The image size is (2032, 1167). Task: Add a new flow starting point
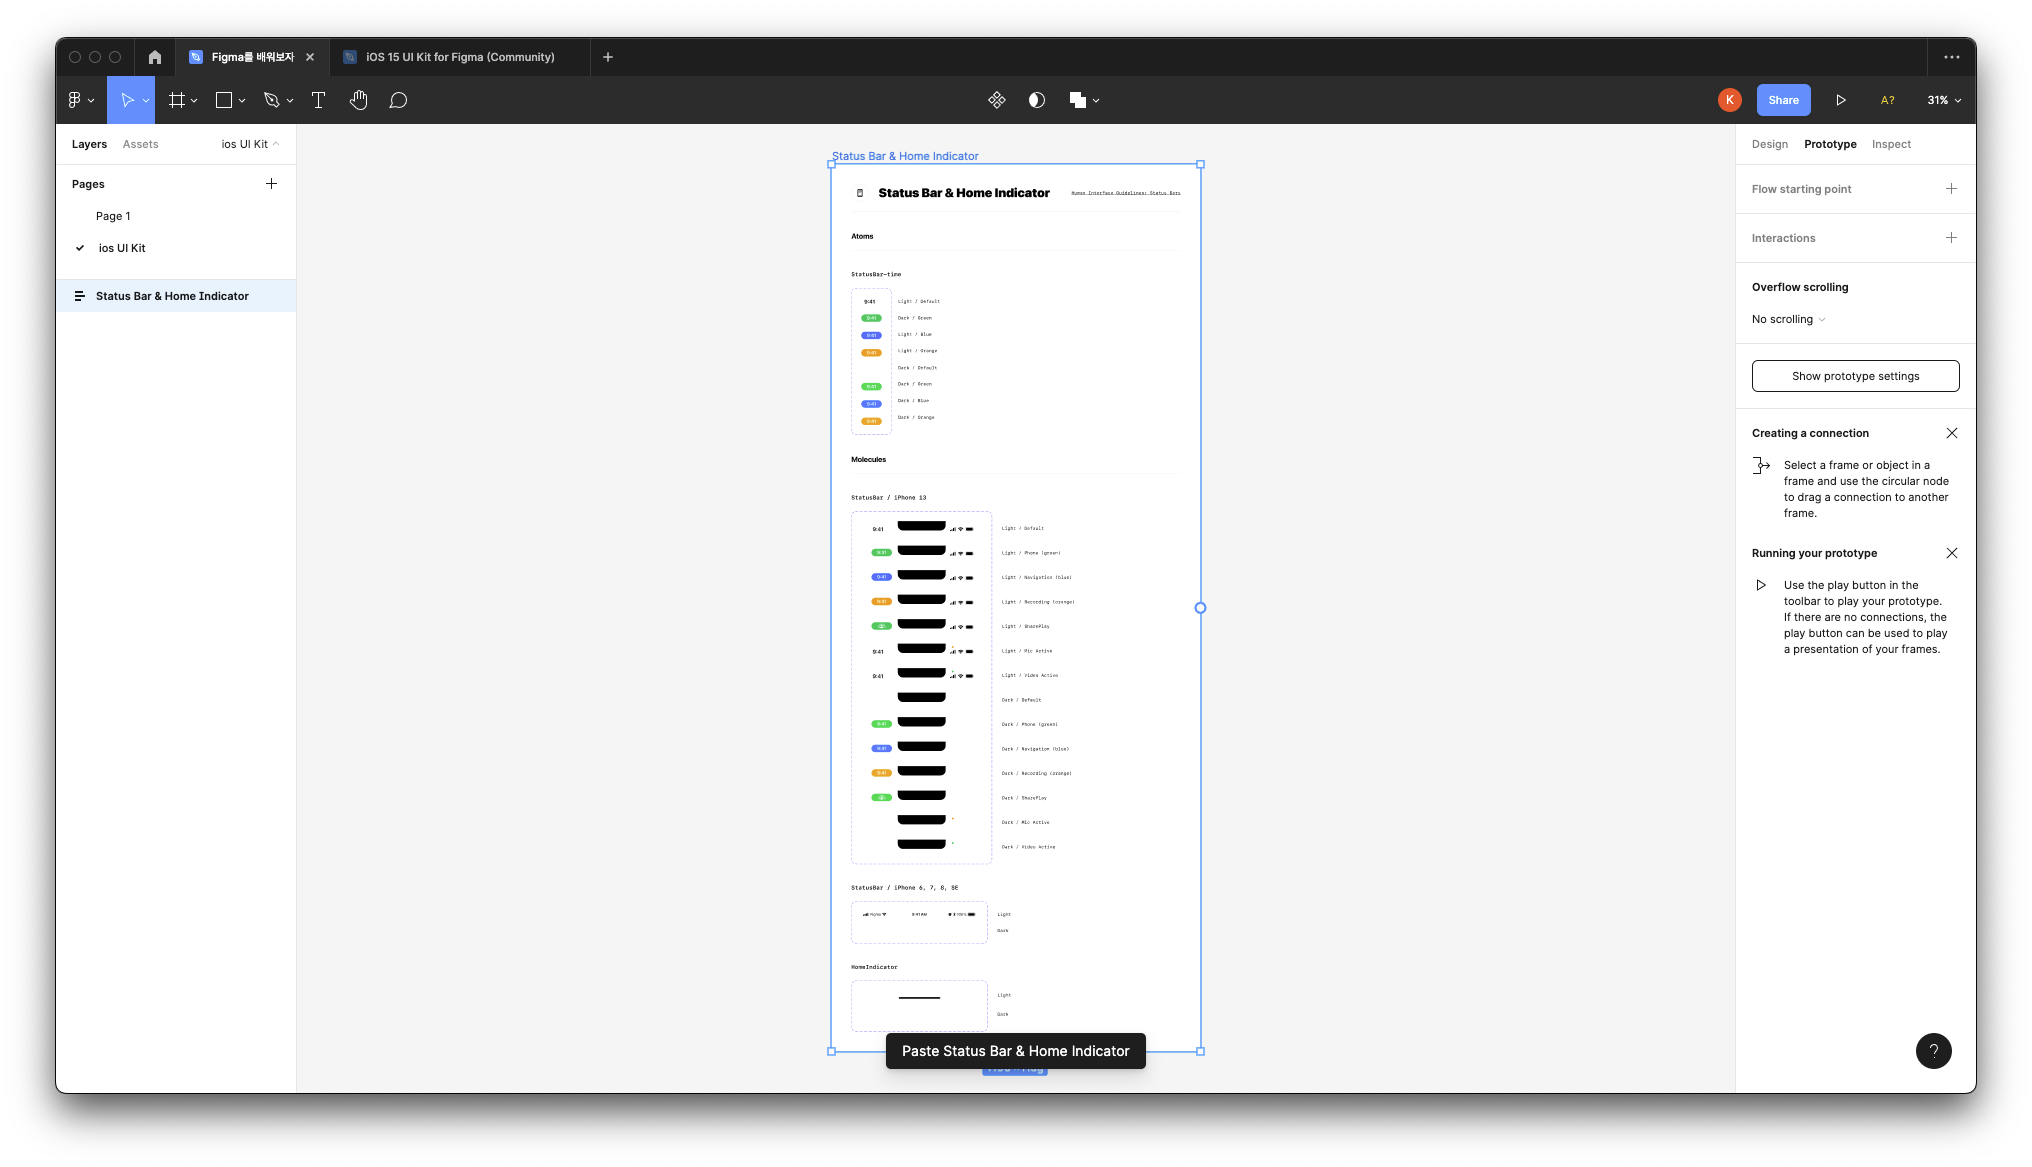coord(1951,189)
